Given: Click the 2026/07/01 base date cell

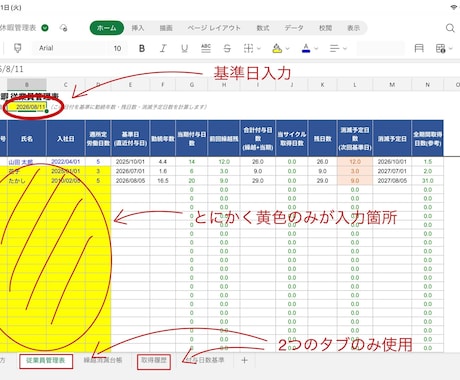Looking at the screenshot, I should (x=130, y=171).
